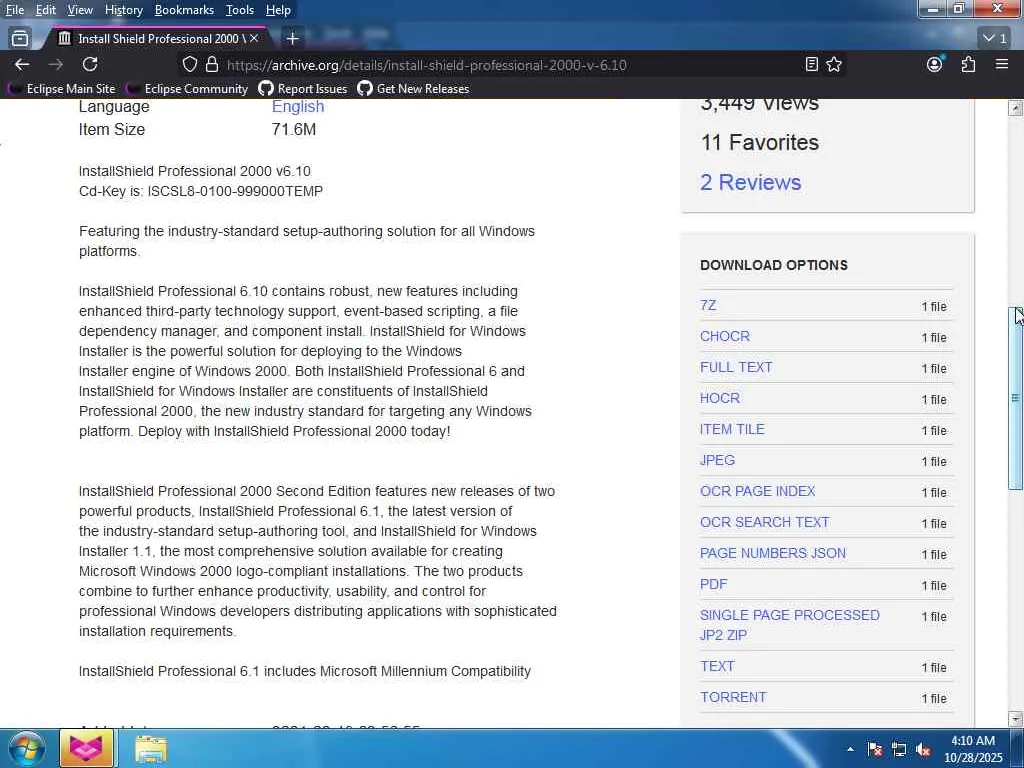Download the OCR PAGE INDEX option
The width and height of the screenshot is (1024, 768).
click(x=758, y=491)
